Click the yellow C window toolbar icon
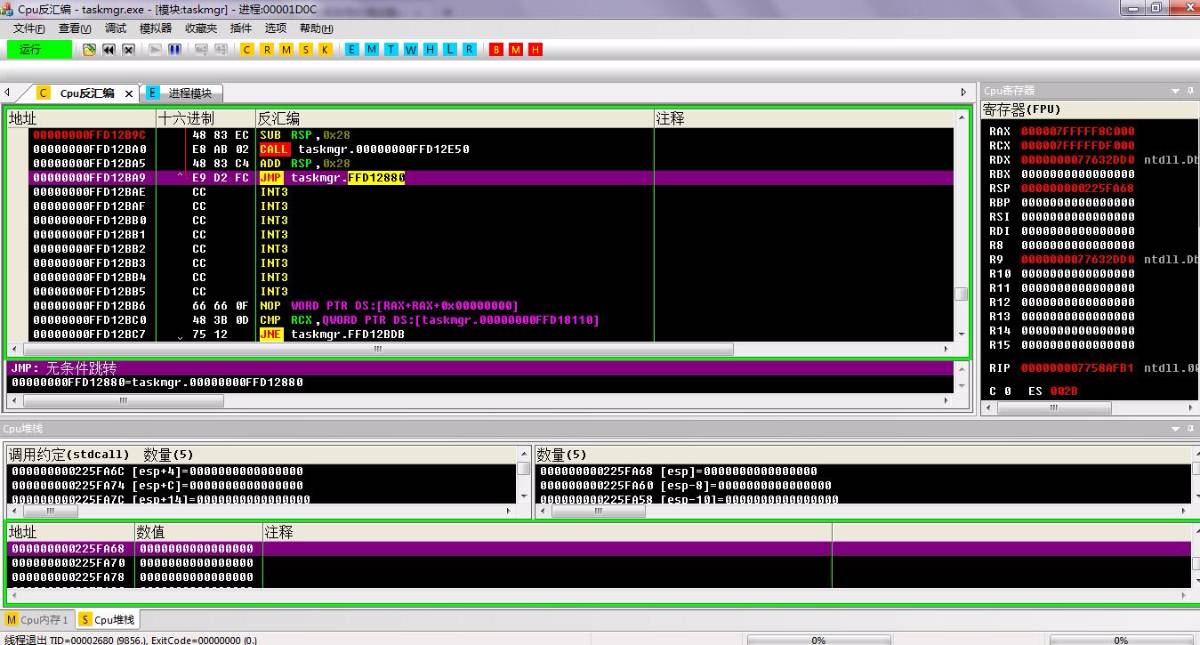1200x645 pixels. (x=248, y=49)
